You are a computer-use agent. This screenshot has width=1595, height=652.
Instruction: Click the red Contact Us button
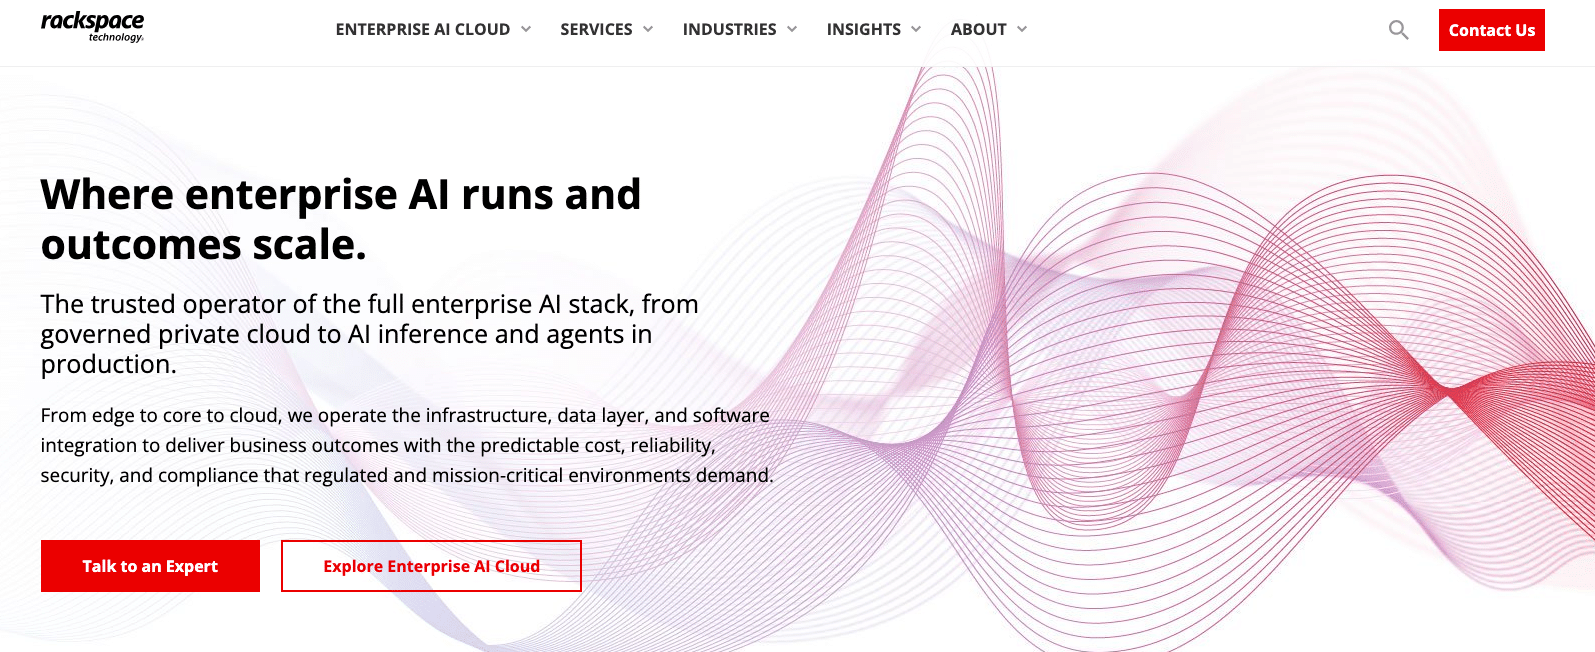[1491, 30]
